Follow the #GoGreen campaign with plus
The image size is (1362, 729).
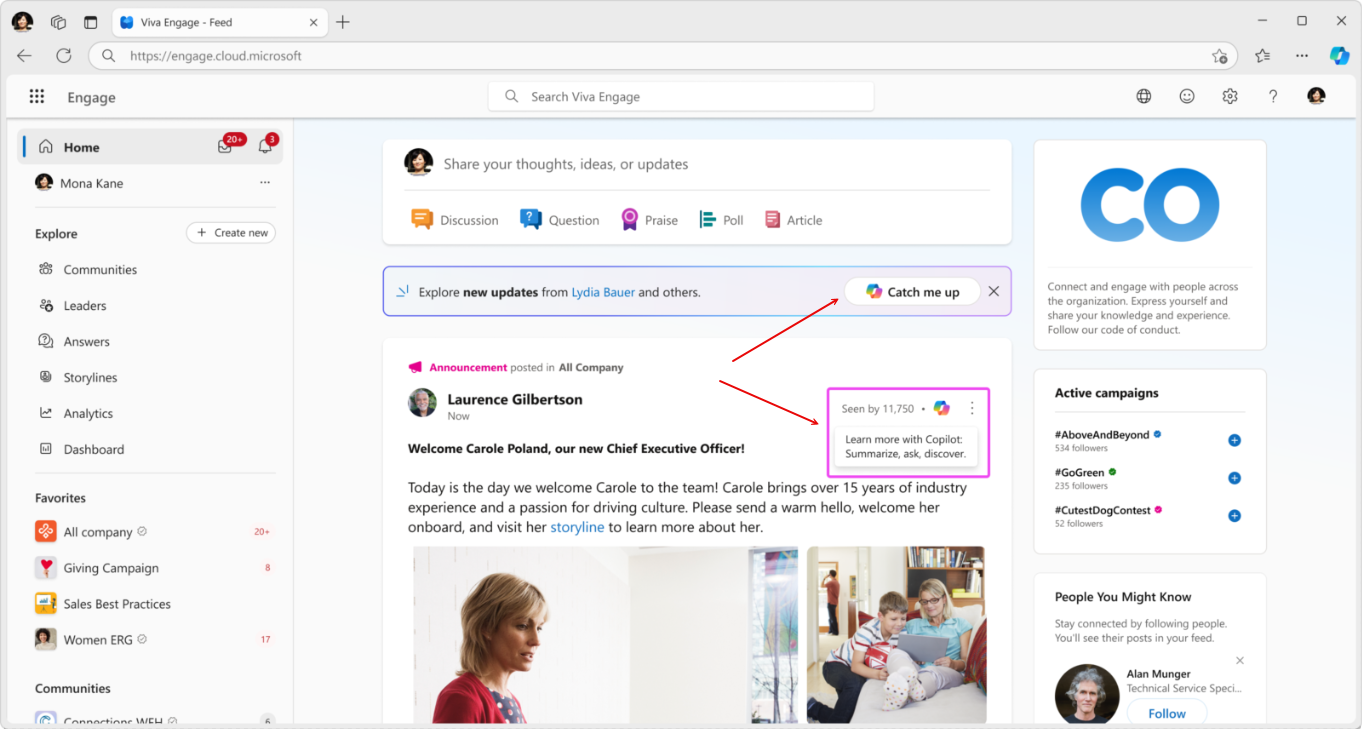pyautogui.click(x=1234, y=478)
